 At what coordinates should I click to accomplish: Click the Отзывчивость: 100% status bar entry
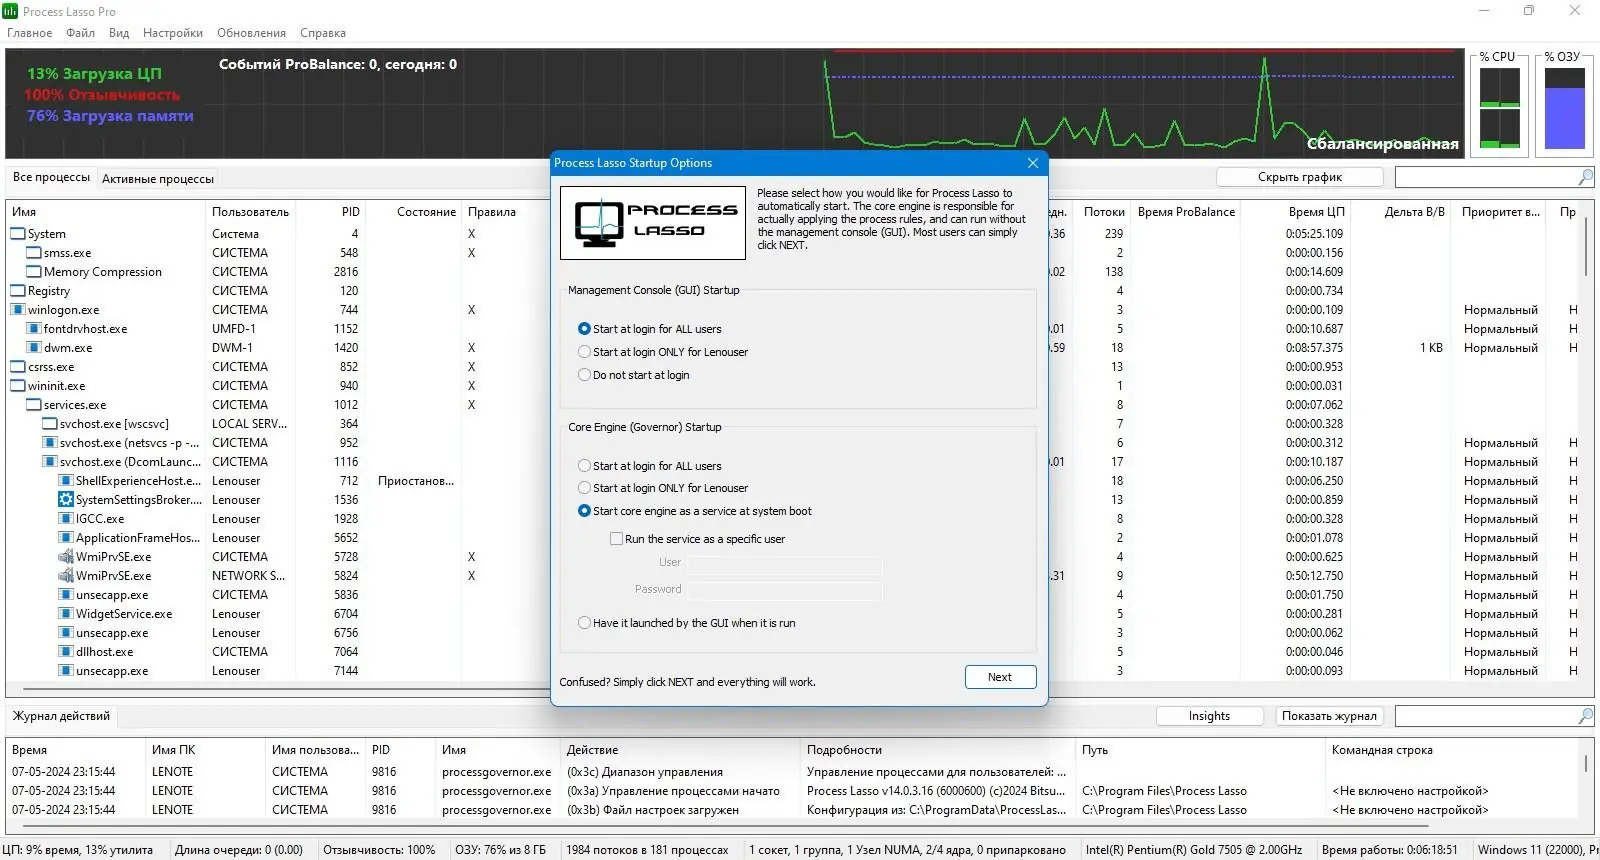[379, 850]
